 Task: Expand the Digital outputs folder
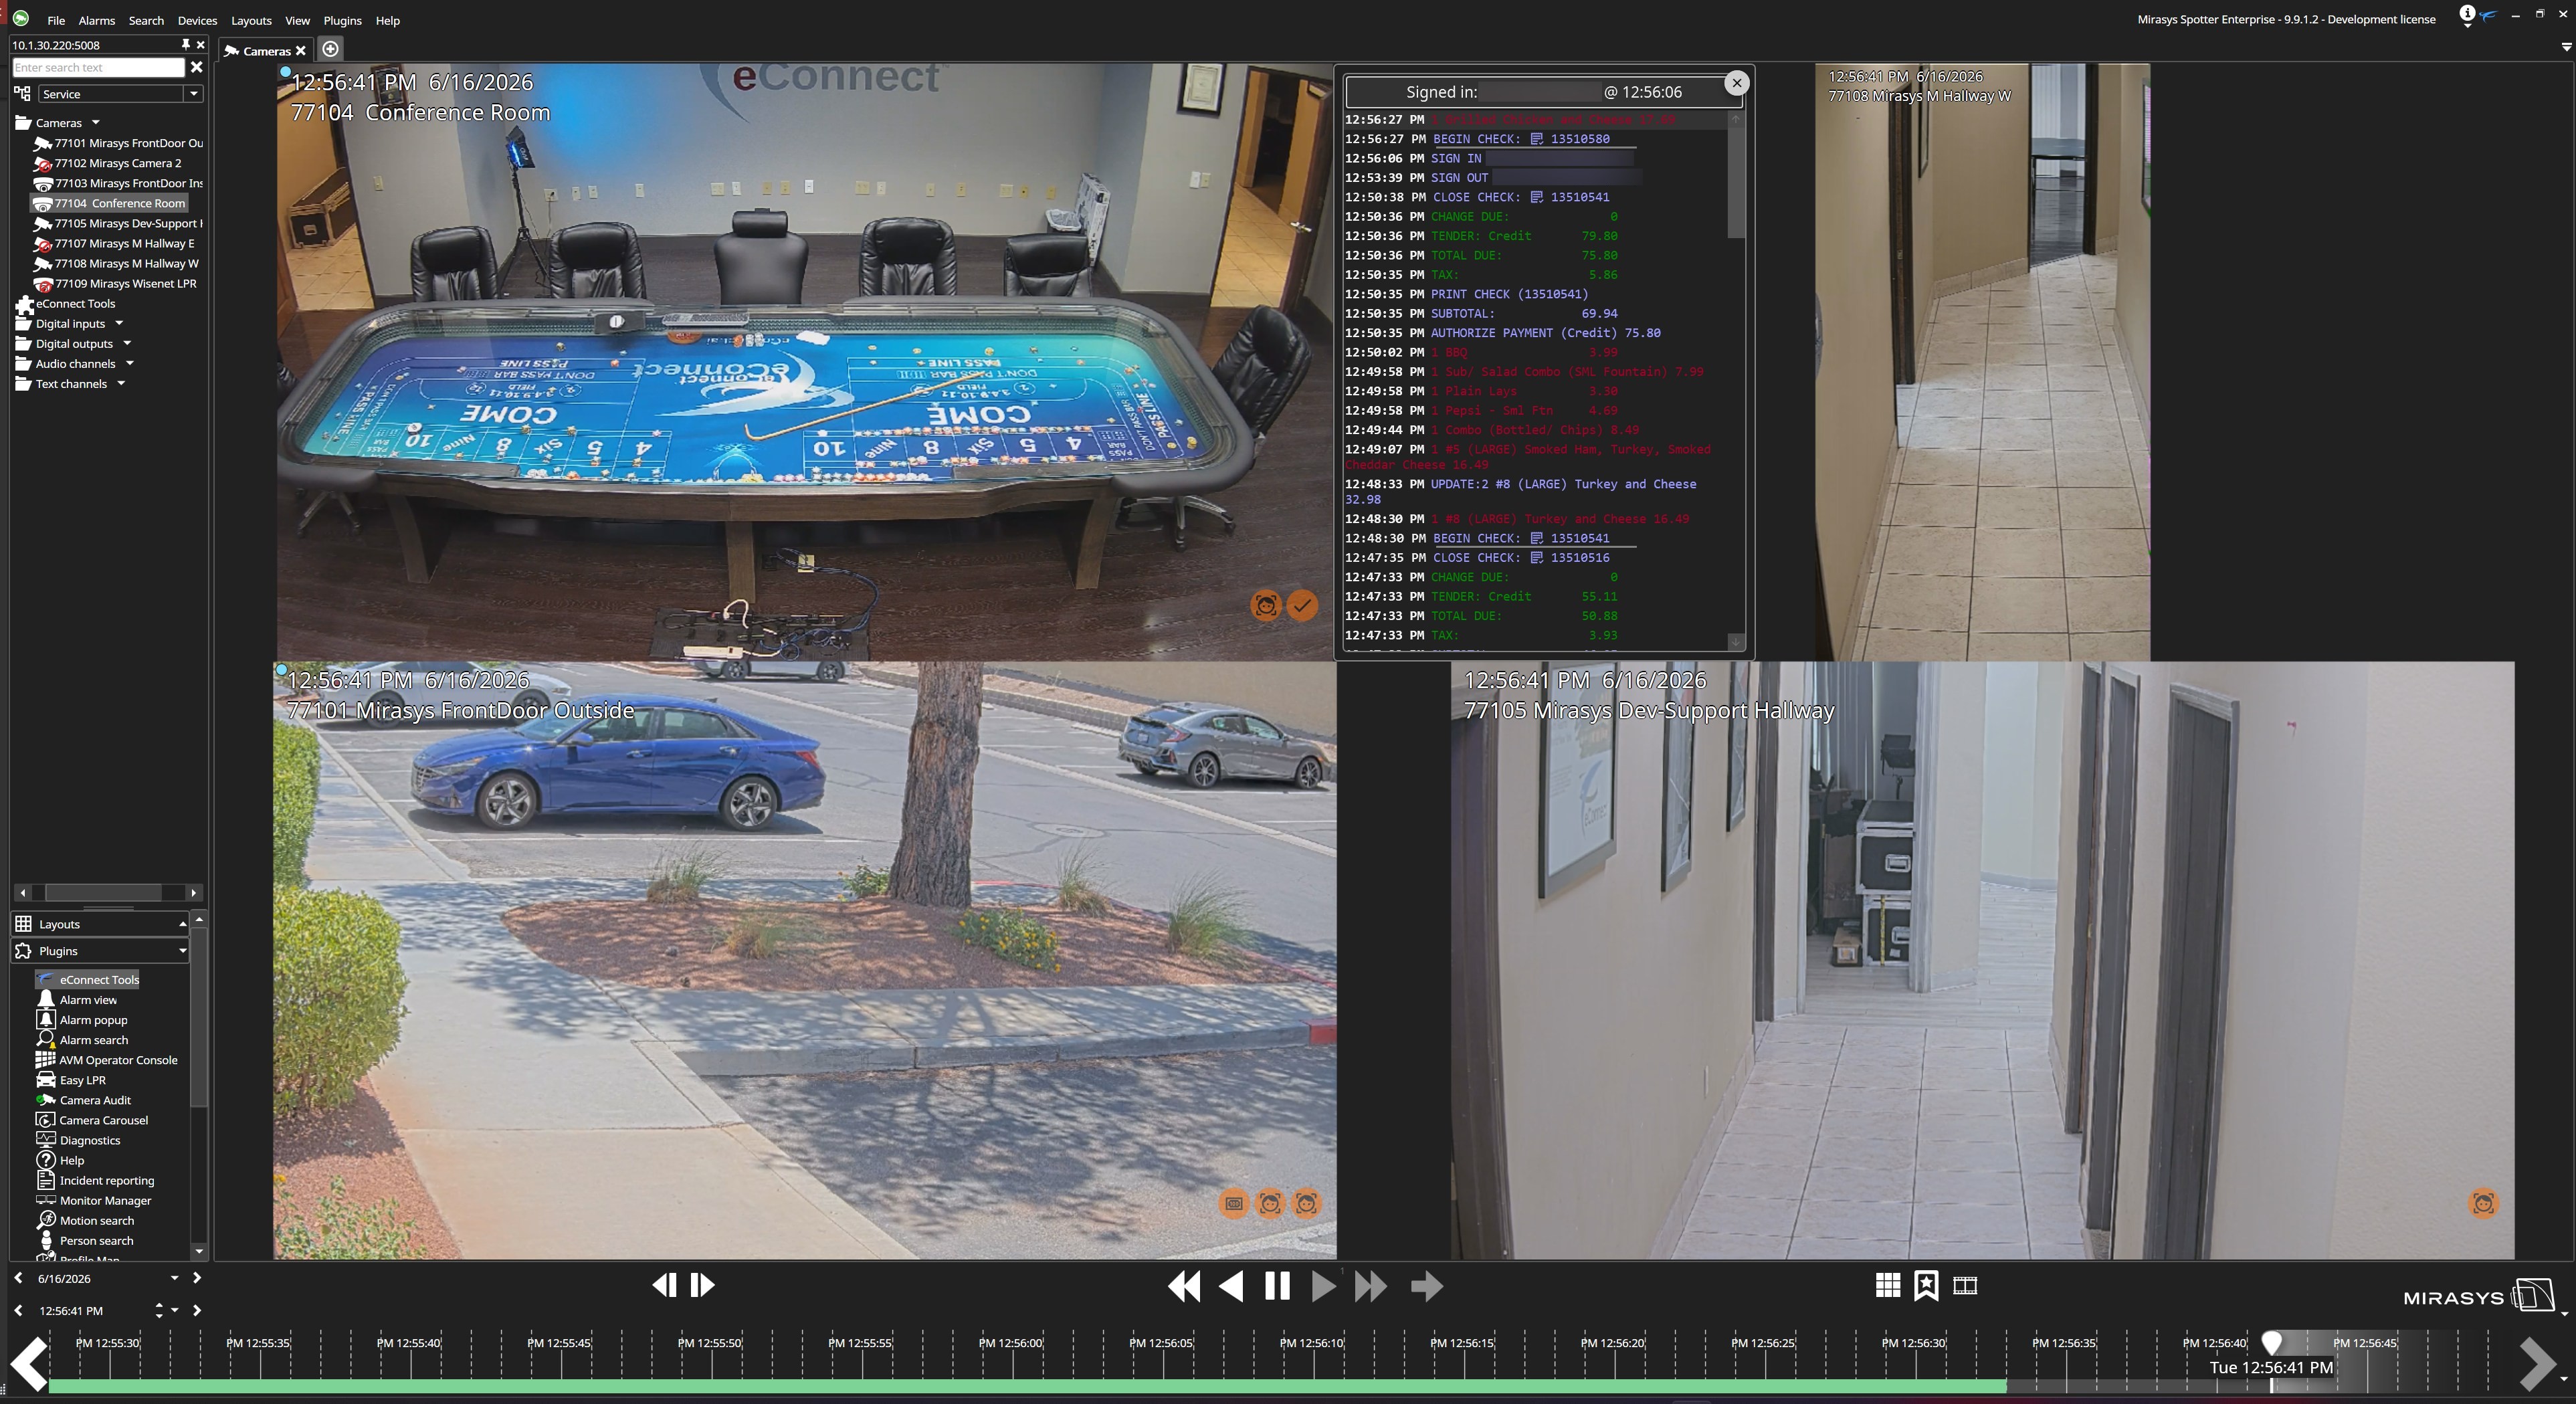pyautogui.click(x=127, y=343)
